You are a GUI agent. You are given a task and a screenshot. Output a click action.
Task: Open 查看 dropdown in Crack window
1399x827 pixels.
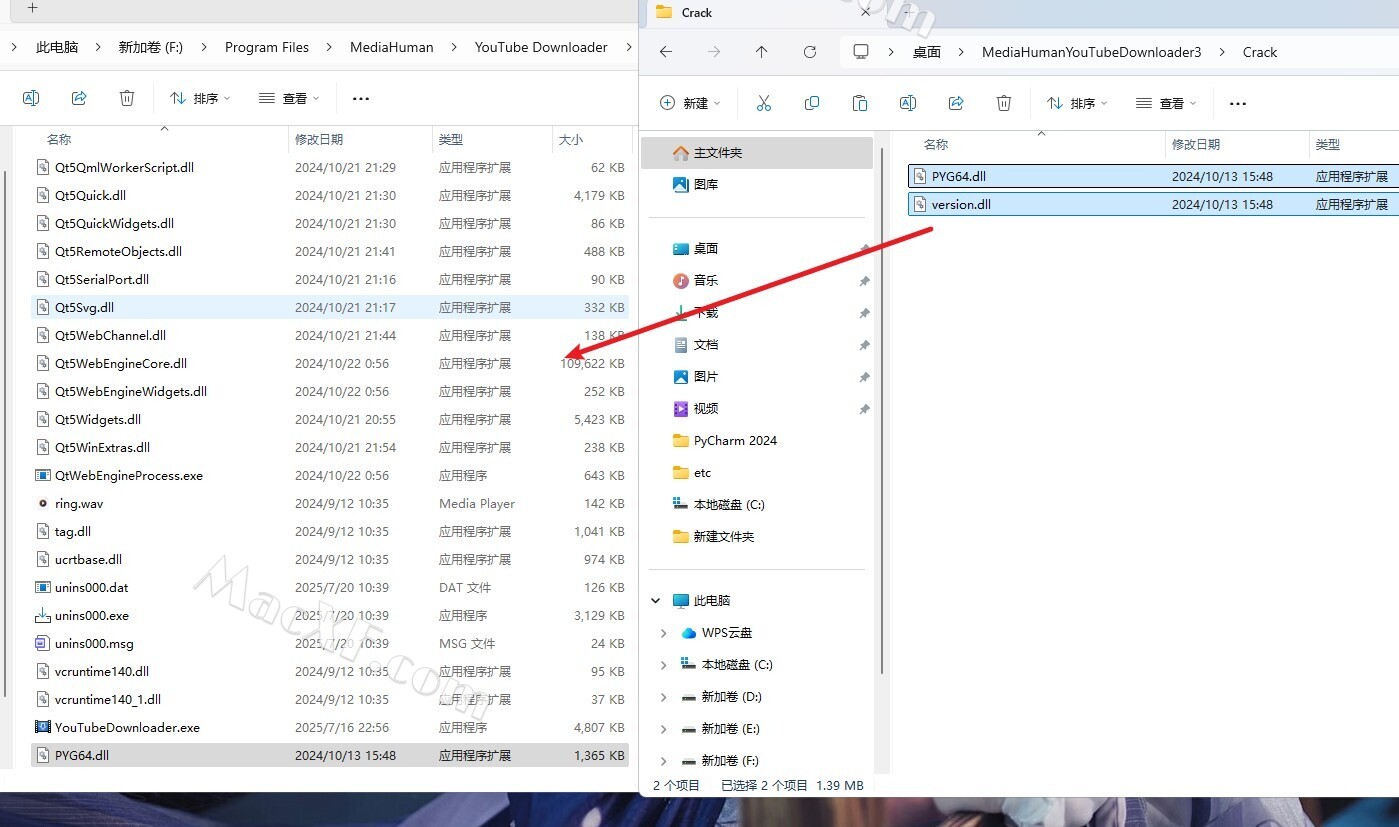1166,103
